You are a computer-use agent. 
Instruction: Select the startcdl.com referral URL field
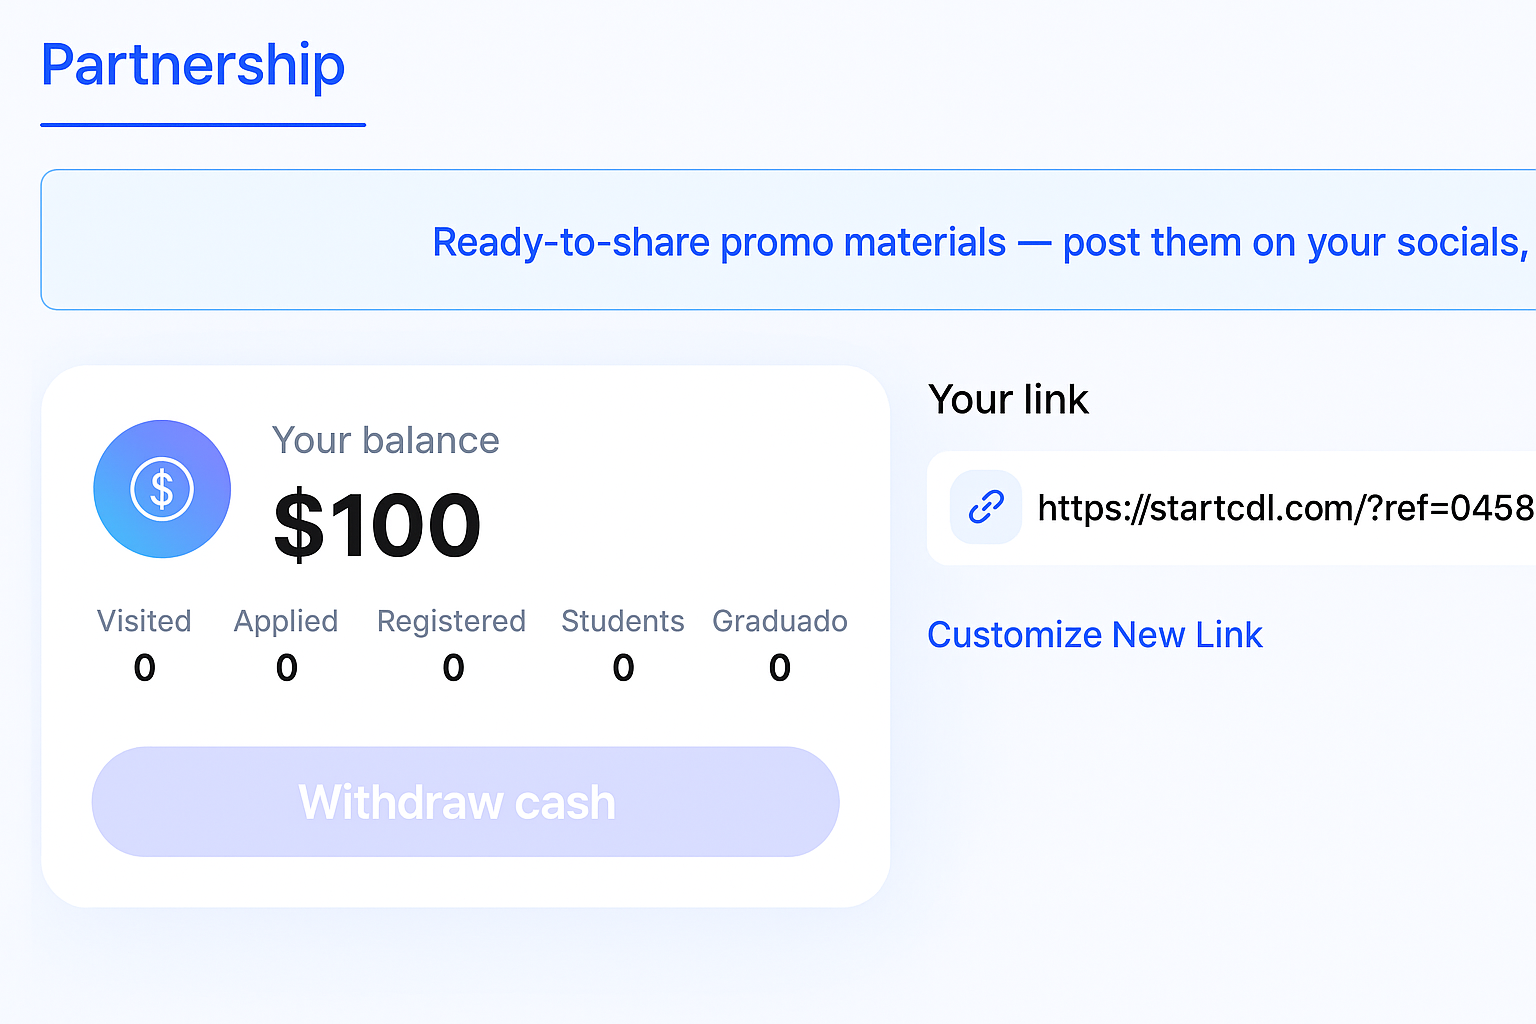coord(1285,508)
